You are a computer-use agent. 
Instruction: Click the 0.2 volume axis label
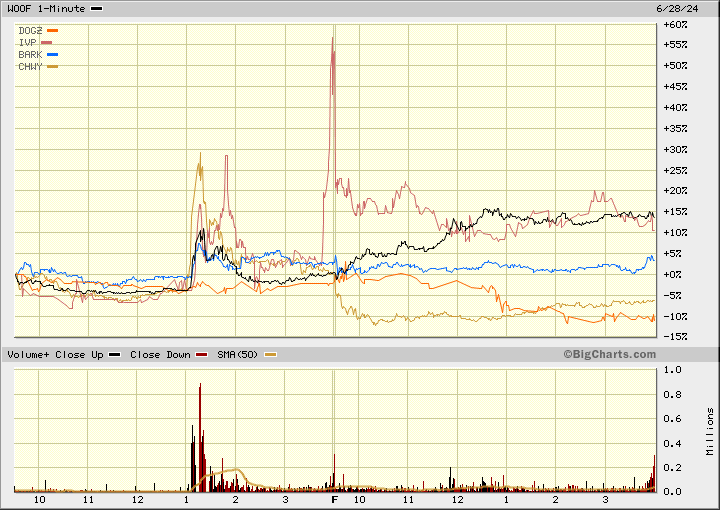coord(672,468)
